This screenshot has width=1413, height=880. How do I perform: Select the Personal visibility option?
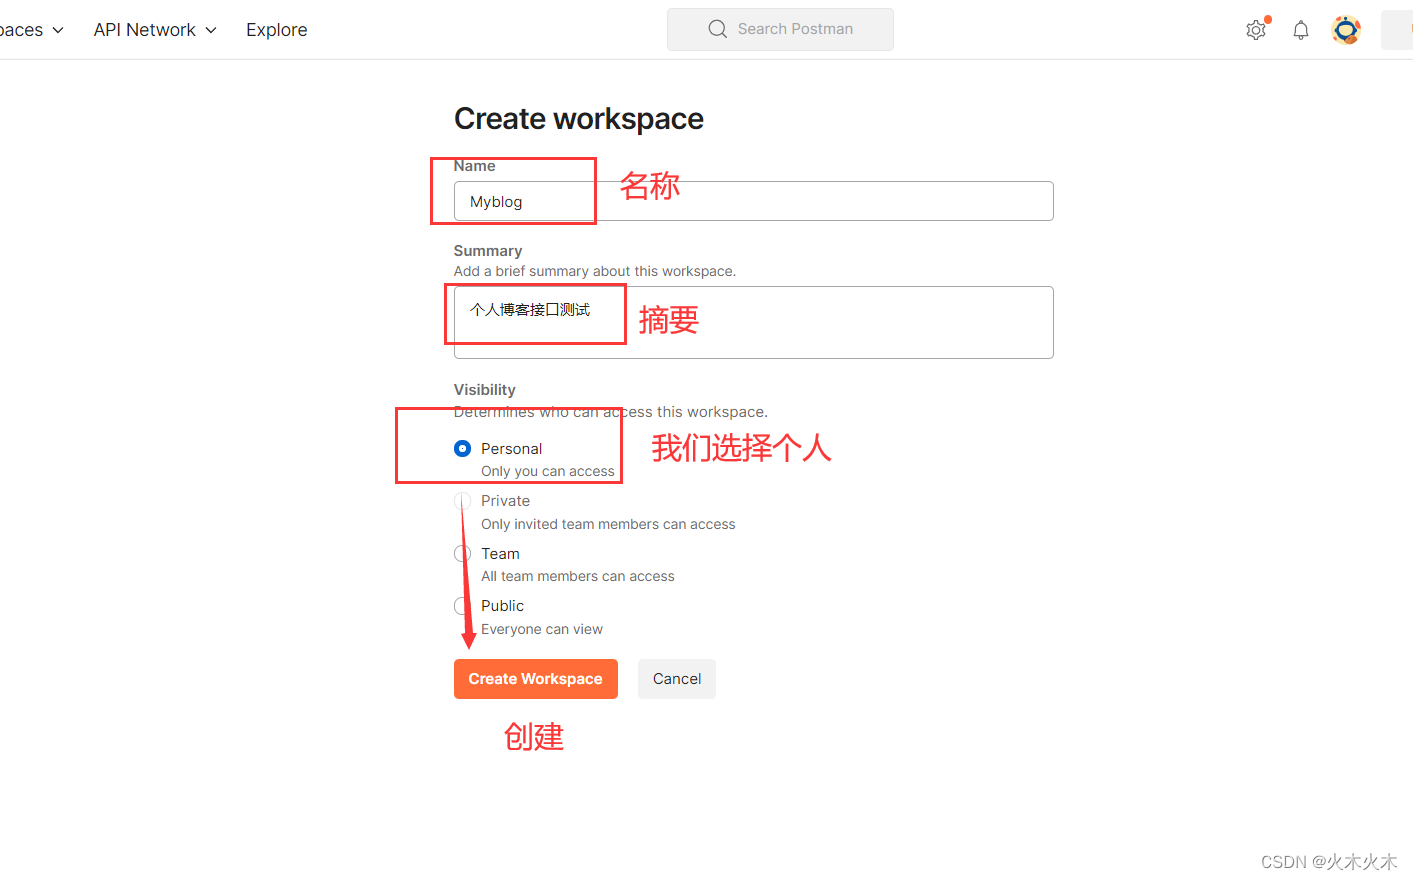[462, 448]
